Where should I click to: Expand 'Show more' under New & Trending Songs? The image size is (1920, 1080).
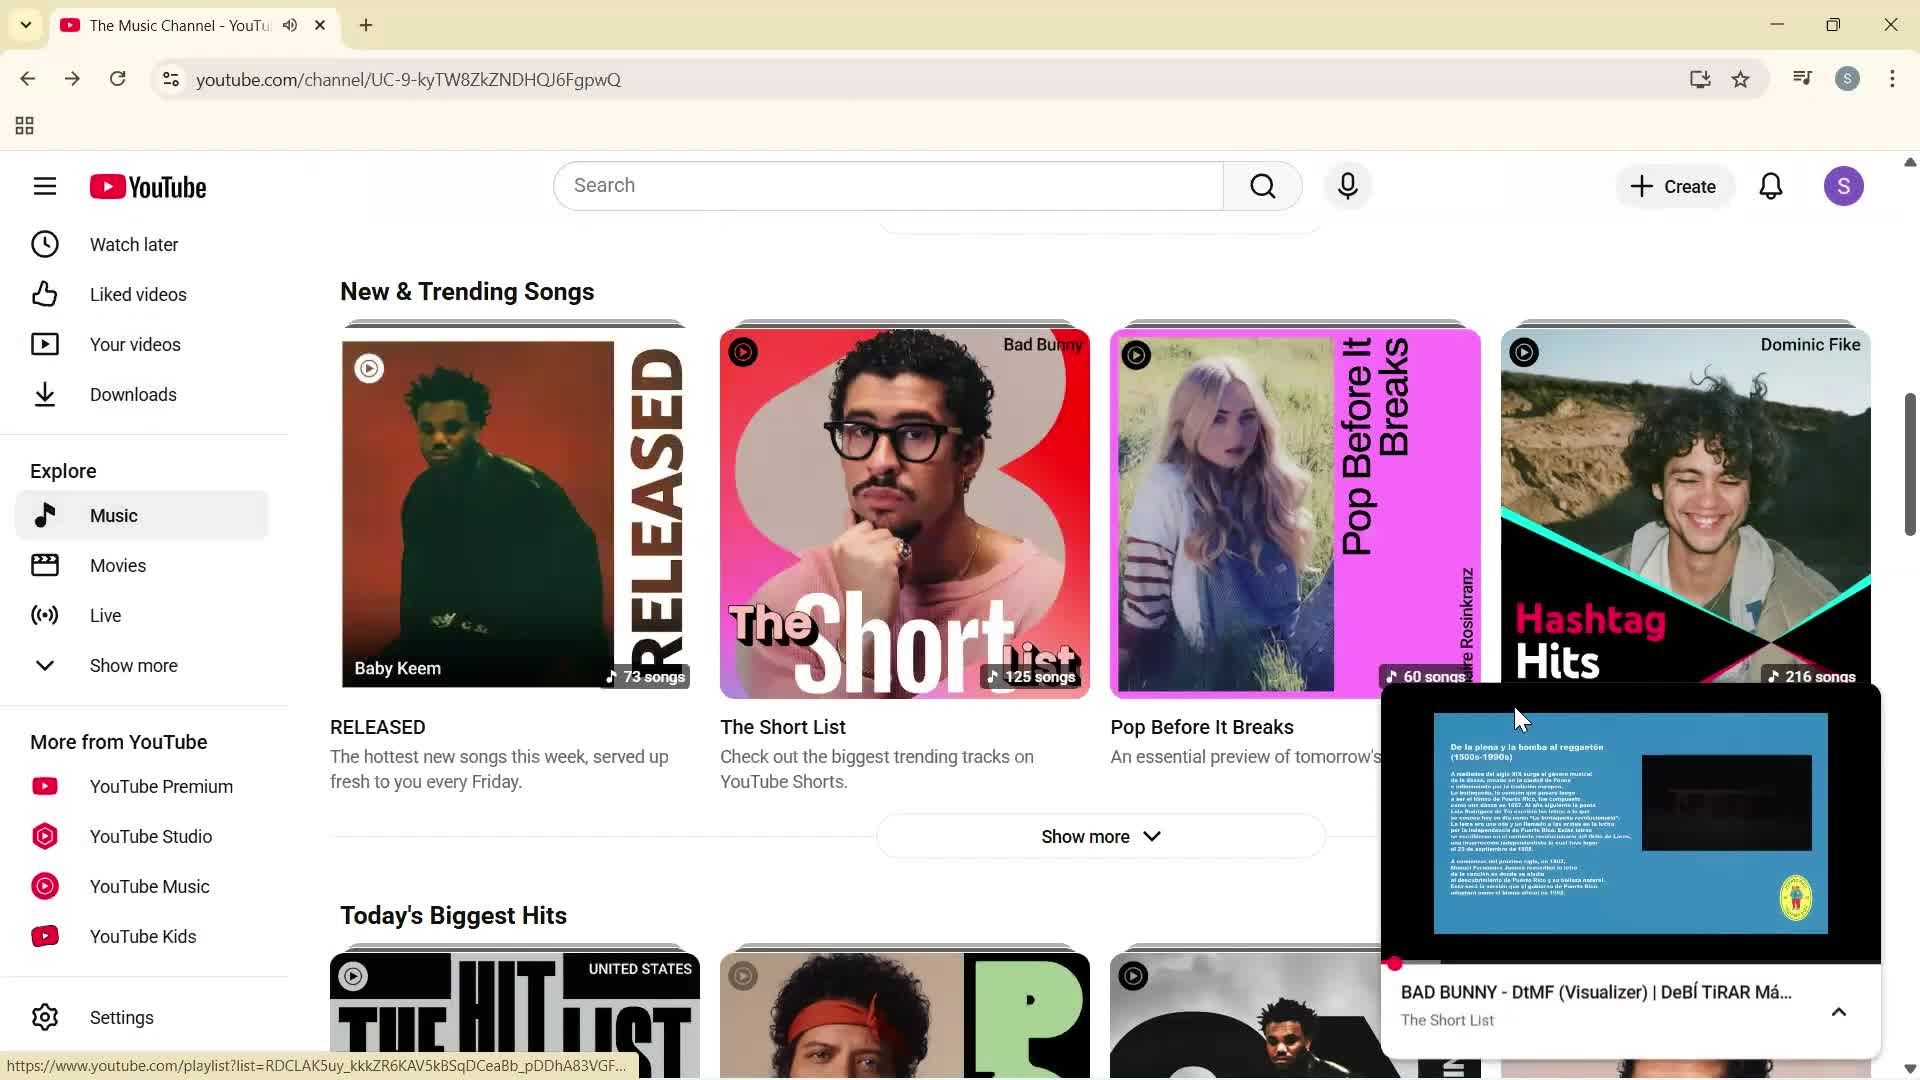point(1099,836)
